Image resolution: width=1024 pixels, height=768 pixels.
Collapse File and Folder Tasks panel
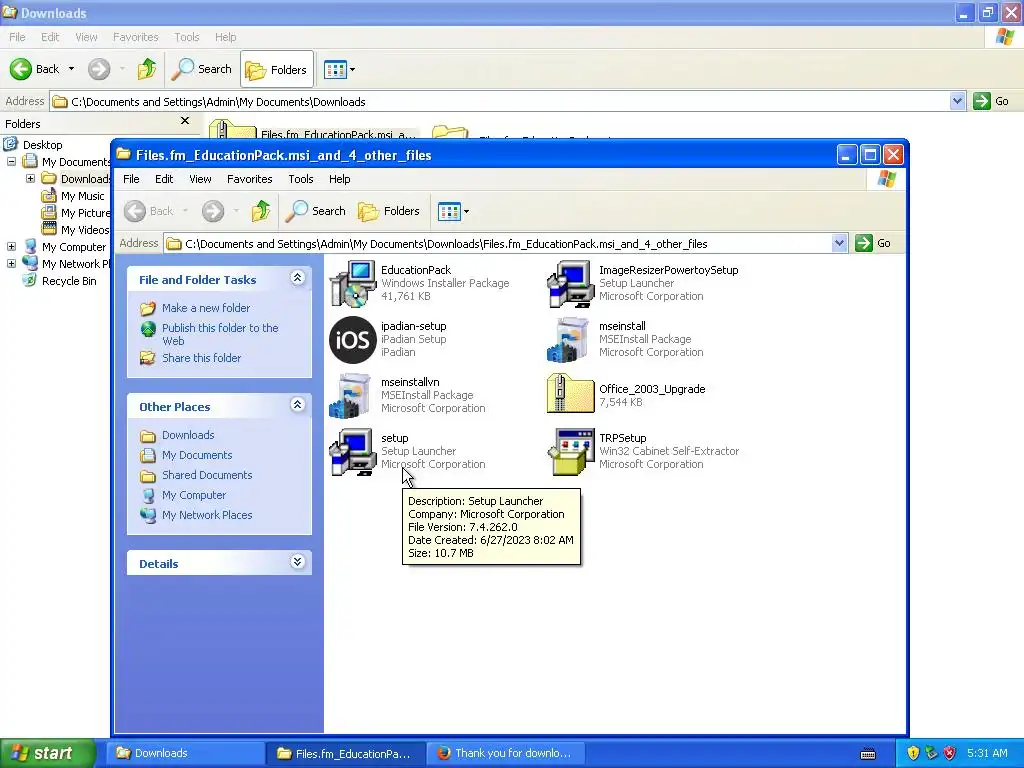(x=297, y=278)
